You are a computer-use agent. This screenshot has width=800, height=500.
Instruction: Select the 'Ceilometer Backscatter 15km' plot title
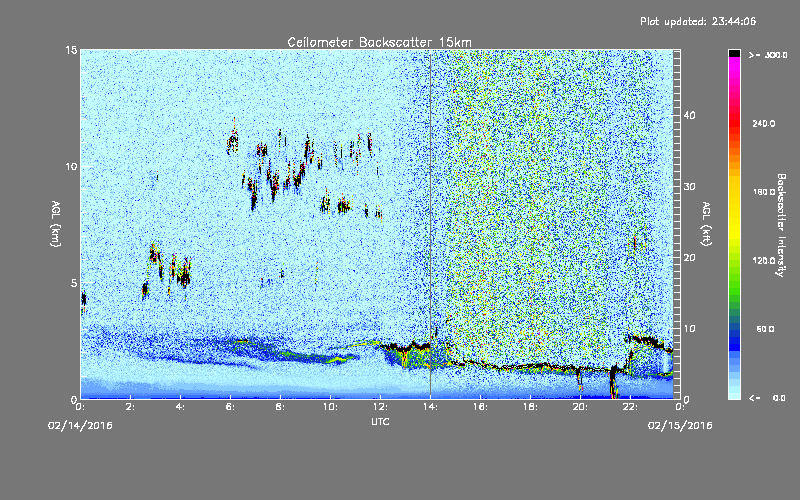[x=379, y=42]
